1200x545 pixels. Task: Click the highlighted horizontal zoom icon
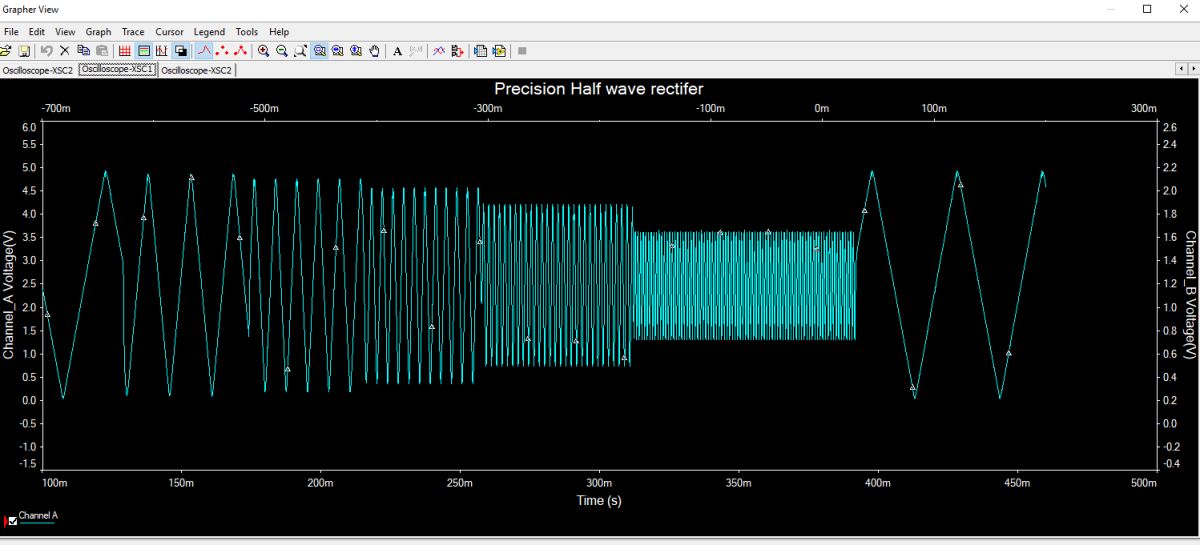pos(320,50)
